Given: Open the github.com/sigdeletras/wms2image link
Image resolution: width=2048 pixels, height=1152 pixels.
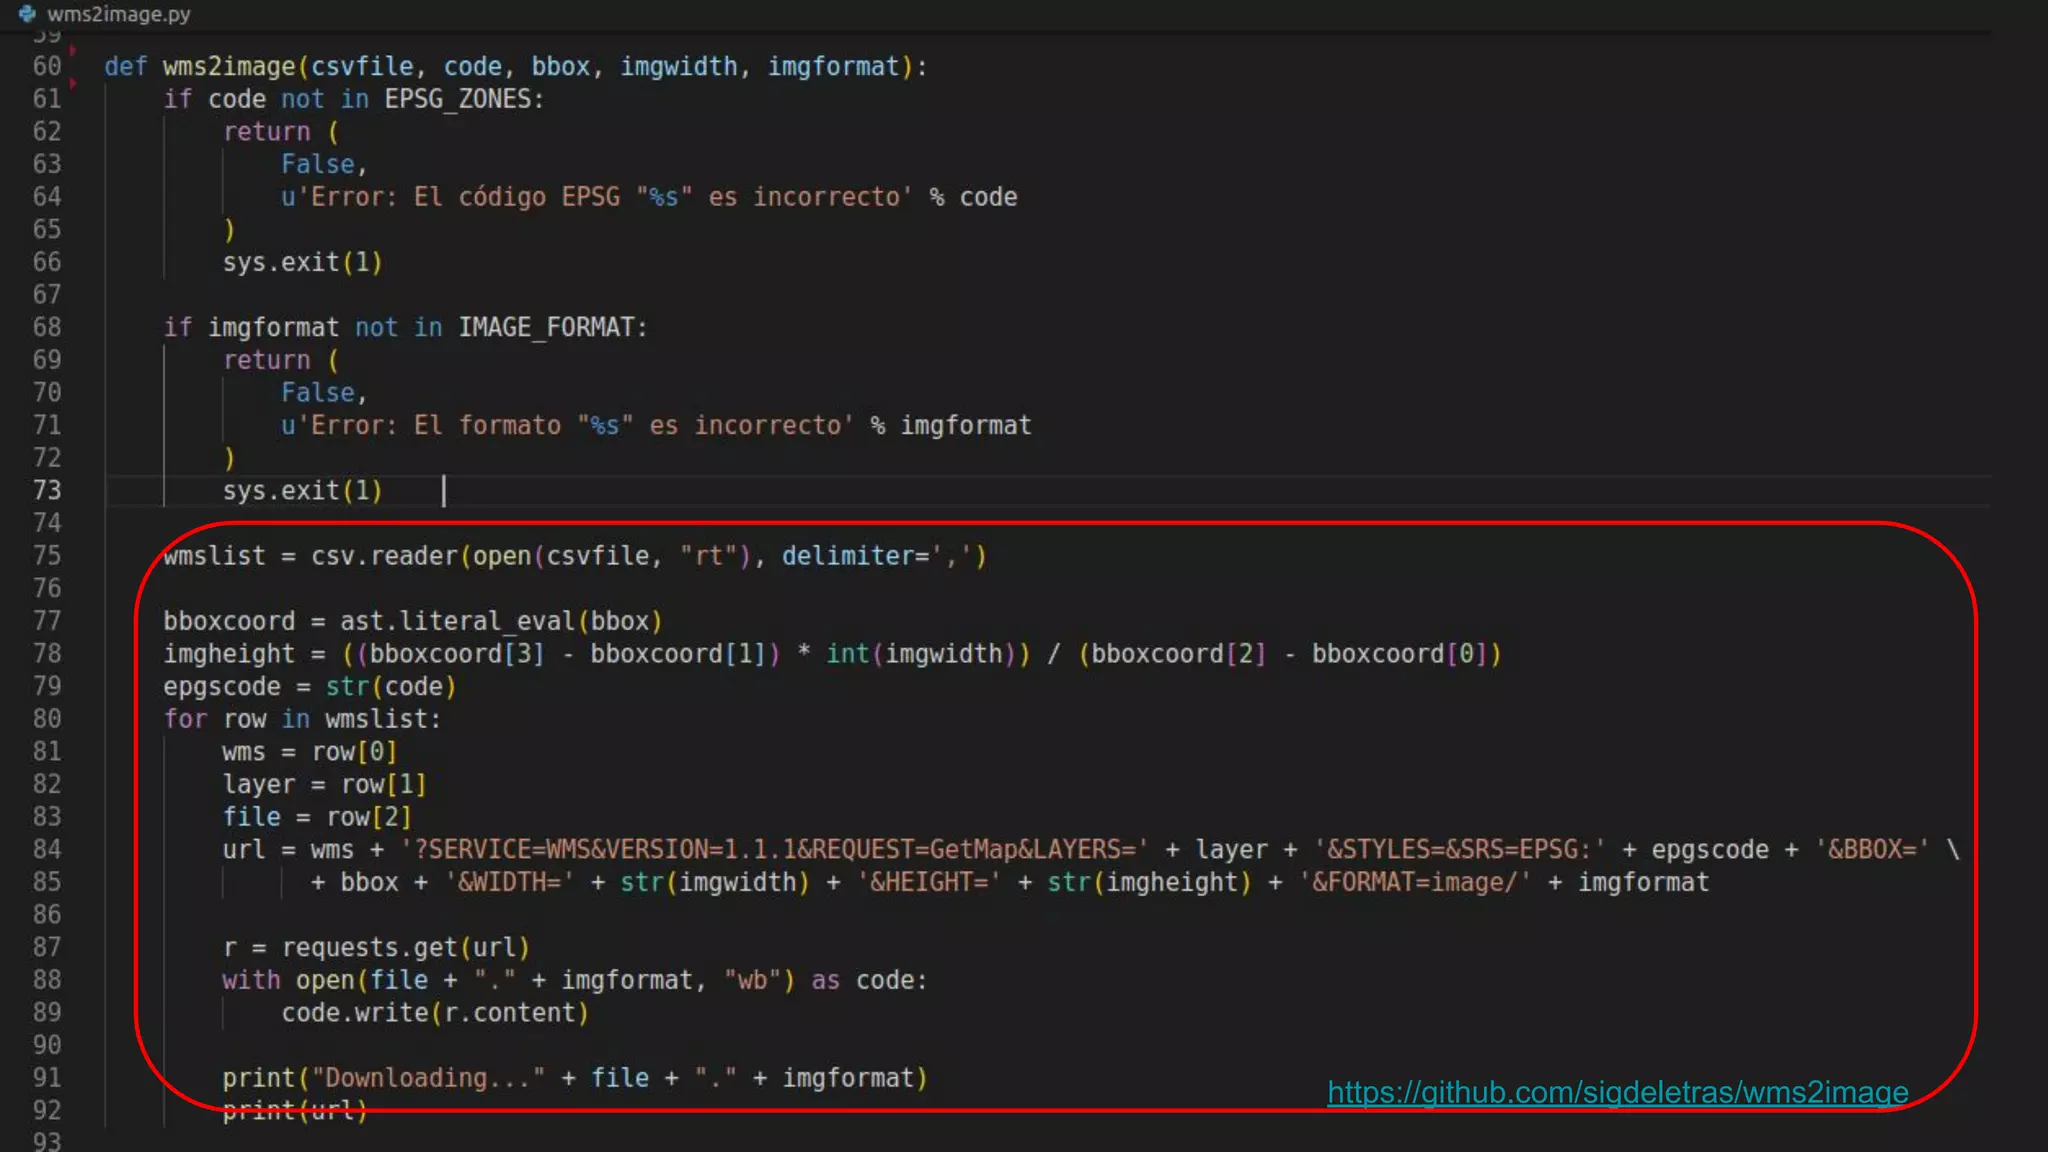Looking at the screenshot, I should click(x=1617, y=1092).
